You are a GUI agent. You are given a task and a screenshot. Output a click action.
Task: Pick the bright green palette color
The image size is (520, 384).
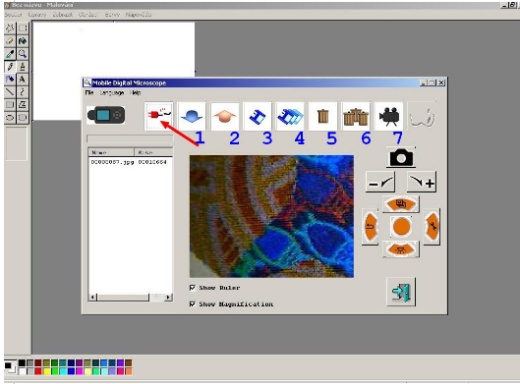(55, 371)
